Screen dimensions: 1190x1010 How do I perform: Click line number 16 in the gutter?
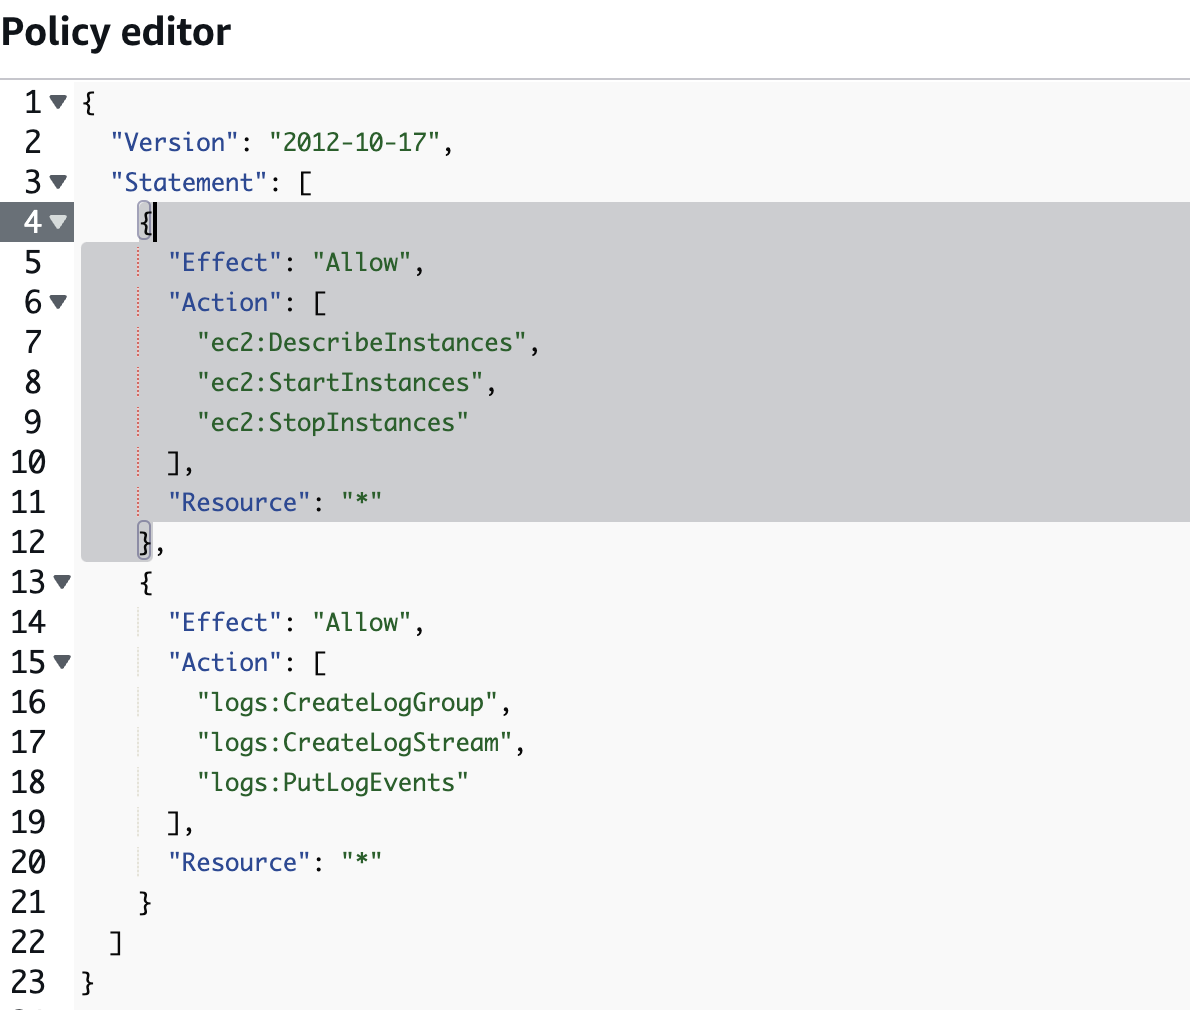coord(28,703)
